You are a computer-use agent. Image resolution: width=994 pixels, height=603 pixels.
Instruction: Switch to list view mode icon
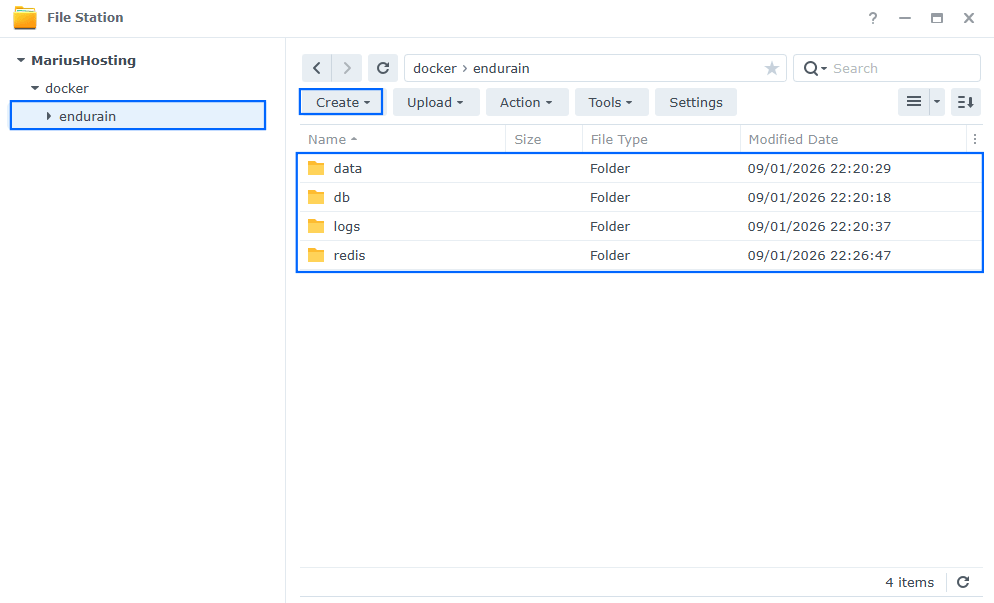913,102
